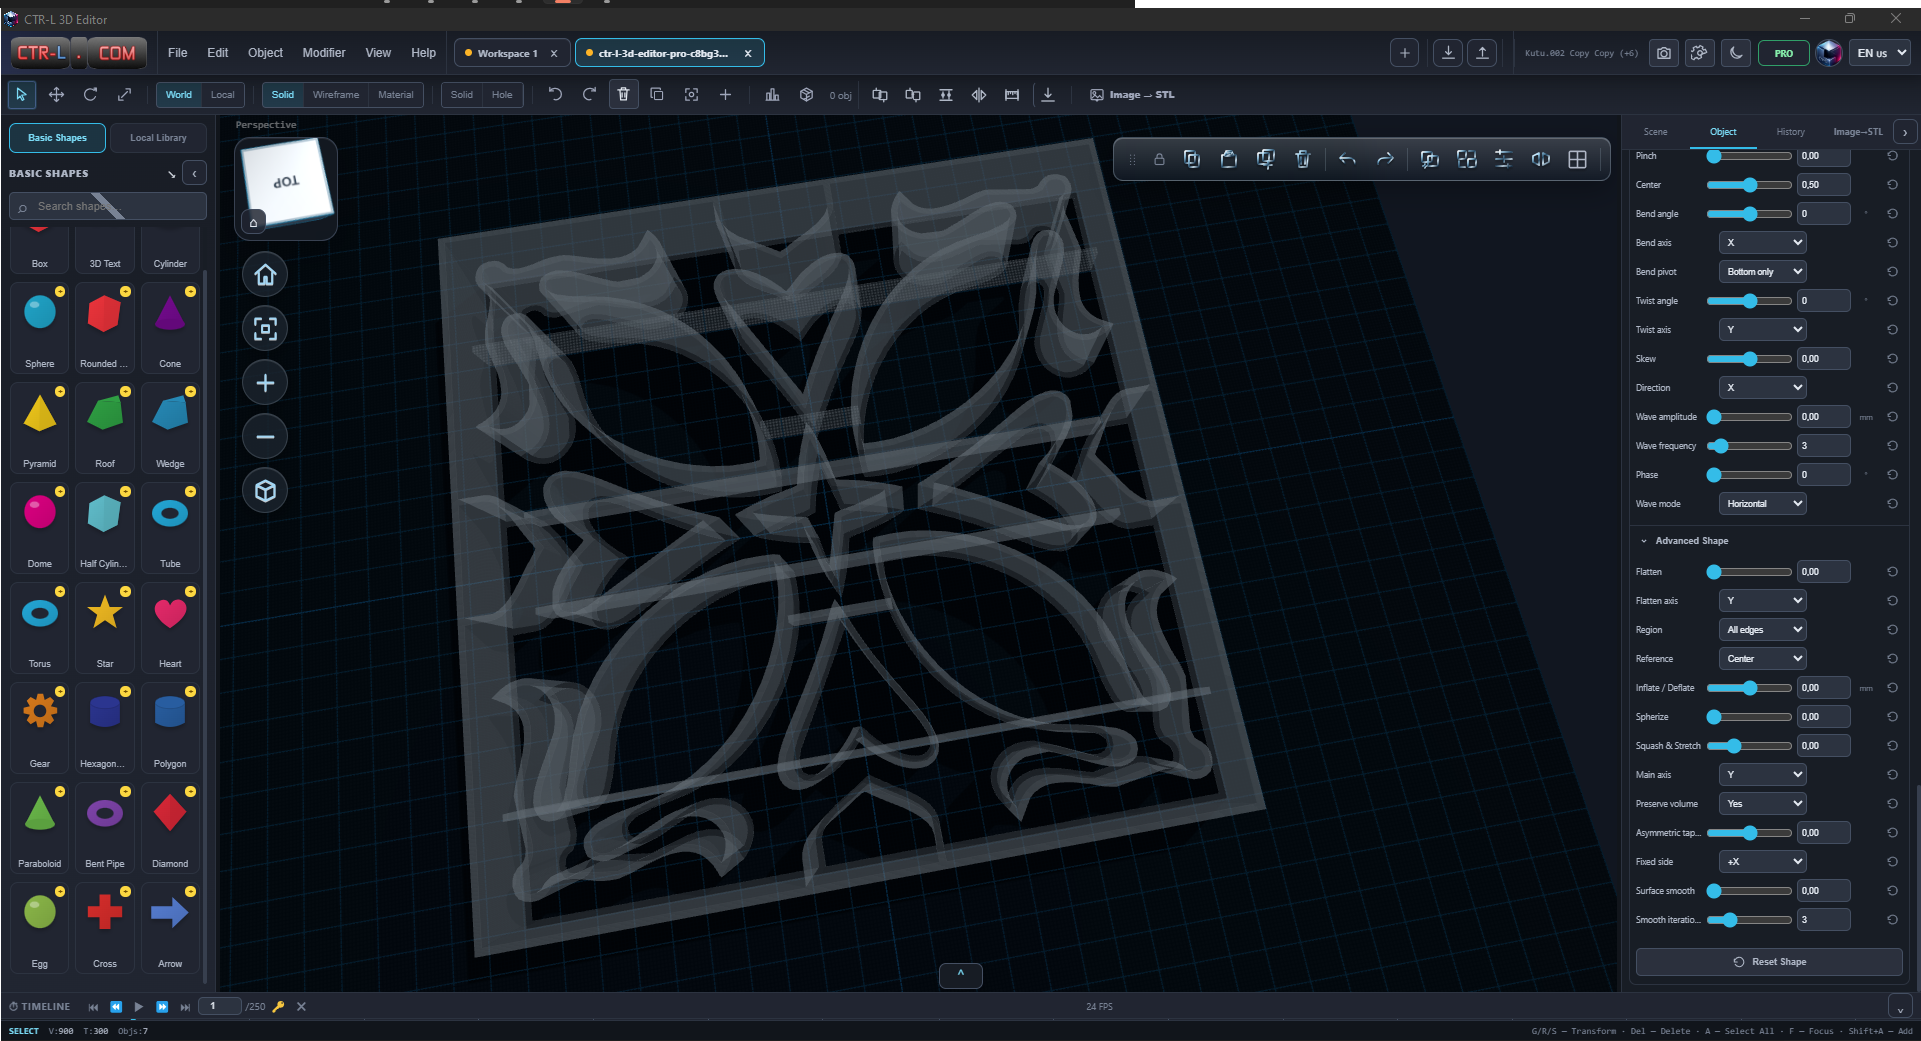Screen dimensions: 1921x1041
Task: Click the Search shapes input field
Action: [108, 206]
